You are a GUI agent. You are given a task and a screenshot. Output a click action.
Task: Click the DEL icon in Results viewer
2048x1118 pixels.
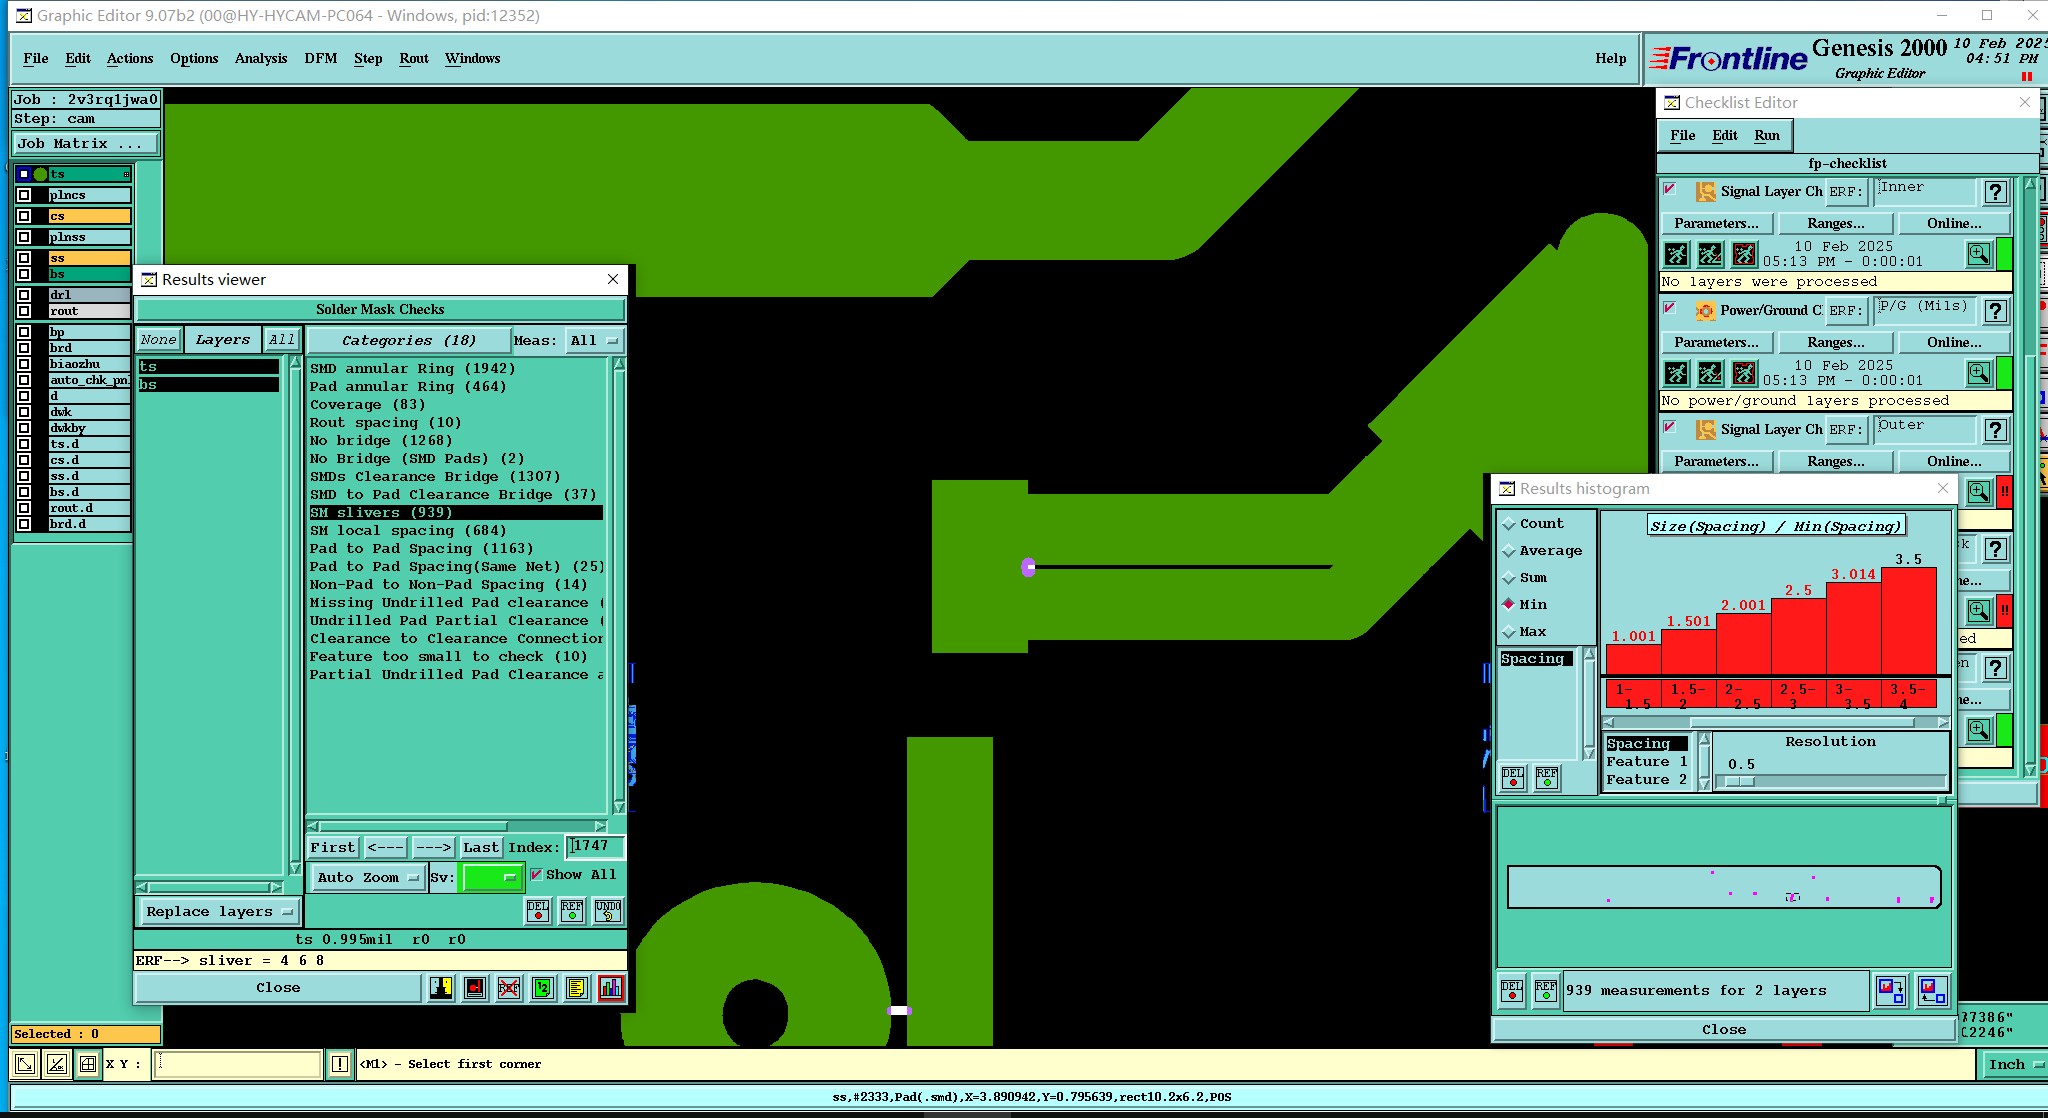538,910
